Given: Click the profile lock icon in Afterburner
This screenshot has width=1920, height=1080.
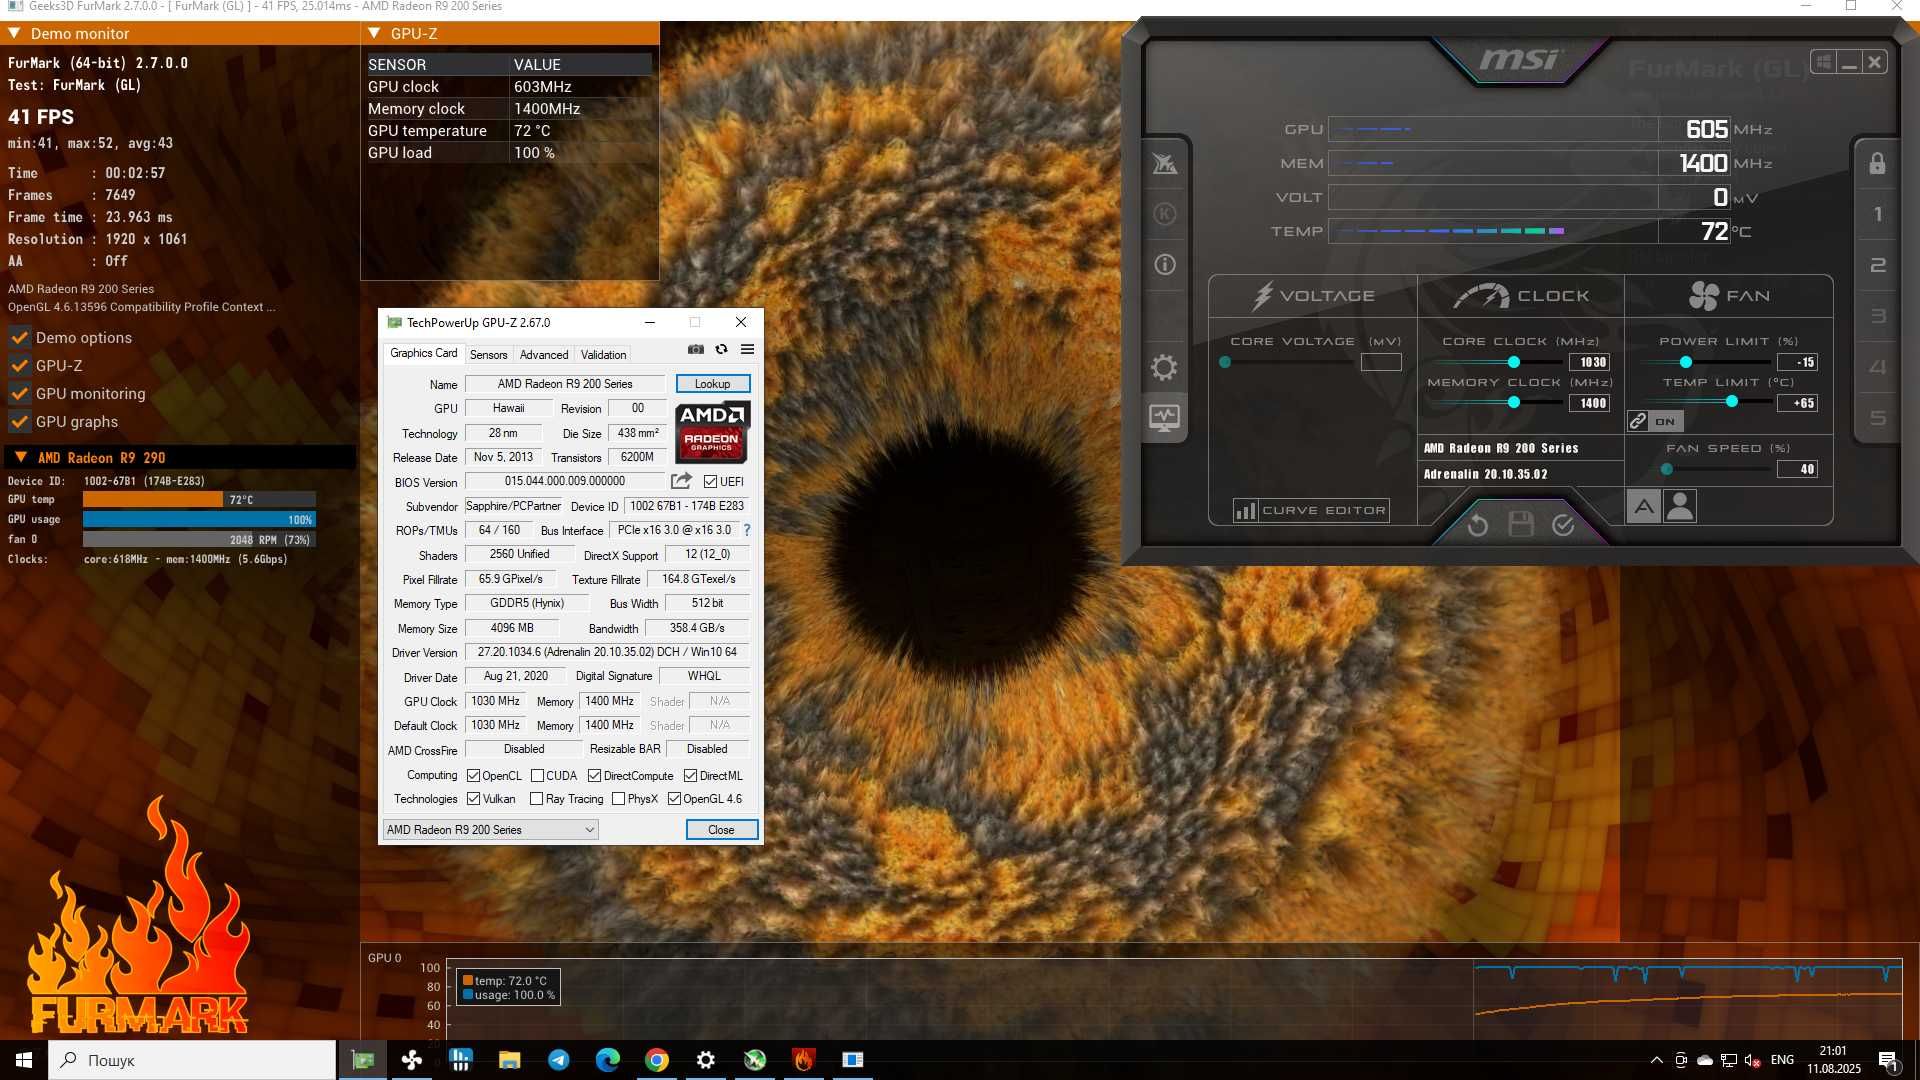Looking at the screenshot, I should [x=1877, y=163].
